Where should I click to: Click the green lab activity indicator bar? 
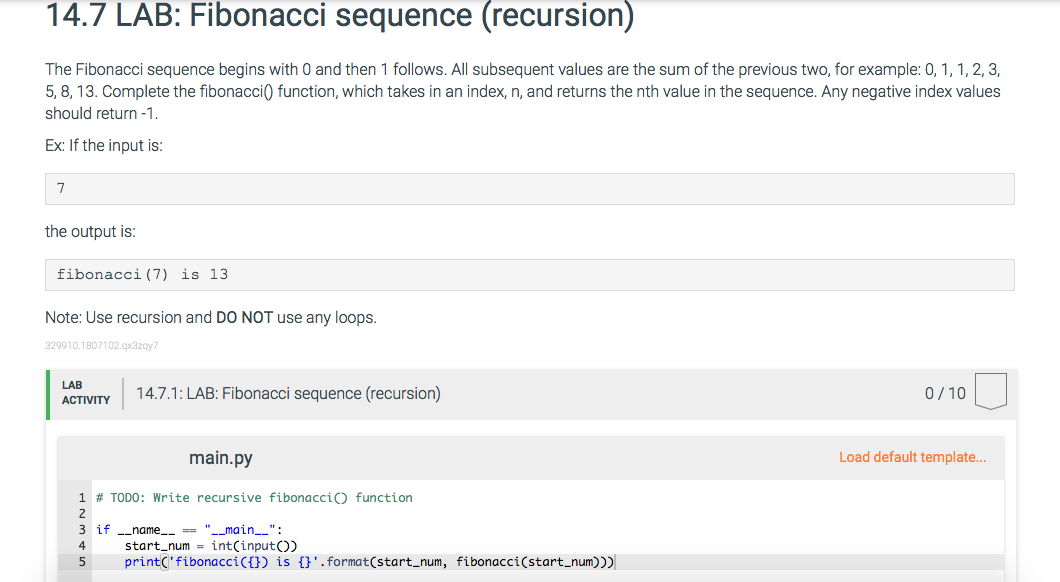coord(46,392)
